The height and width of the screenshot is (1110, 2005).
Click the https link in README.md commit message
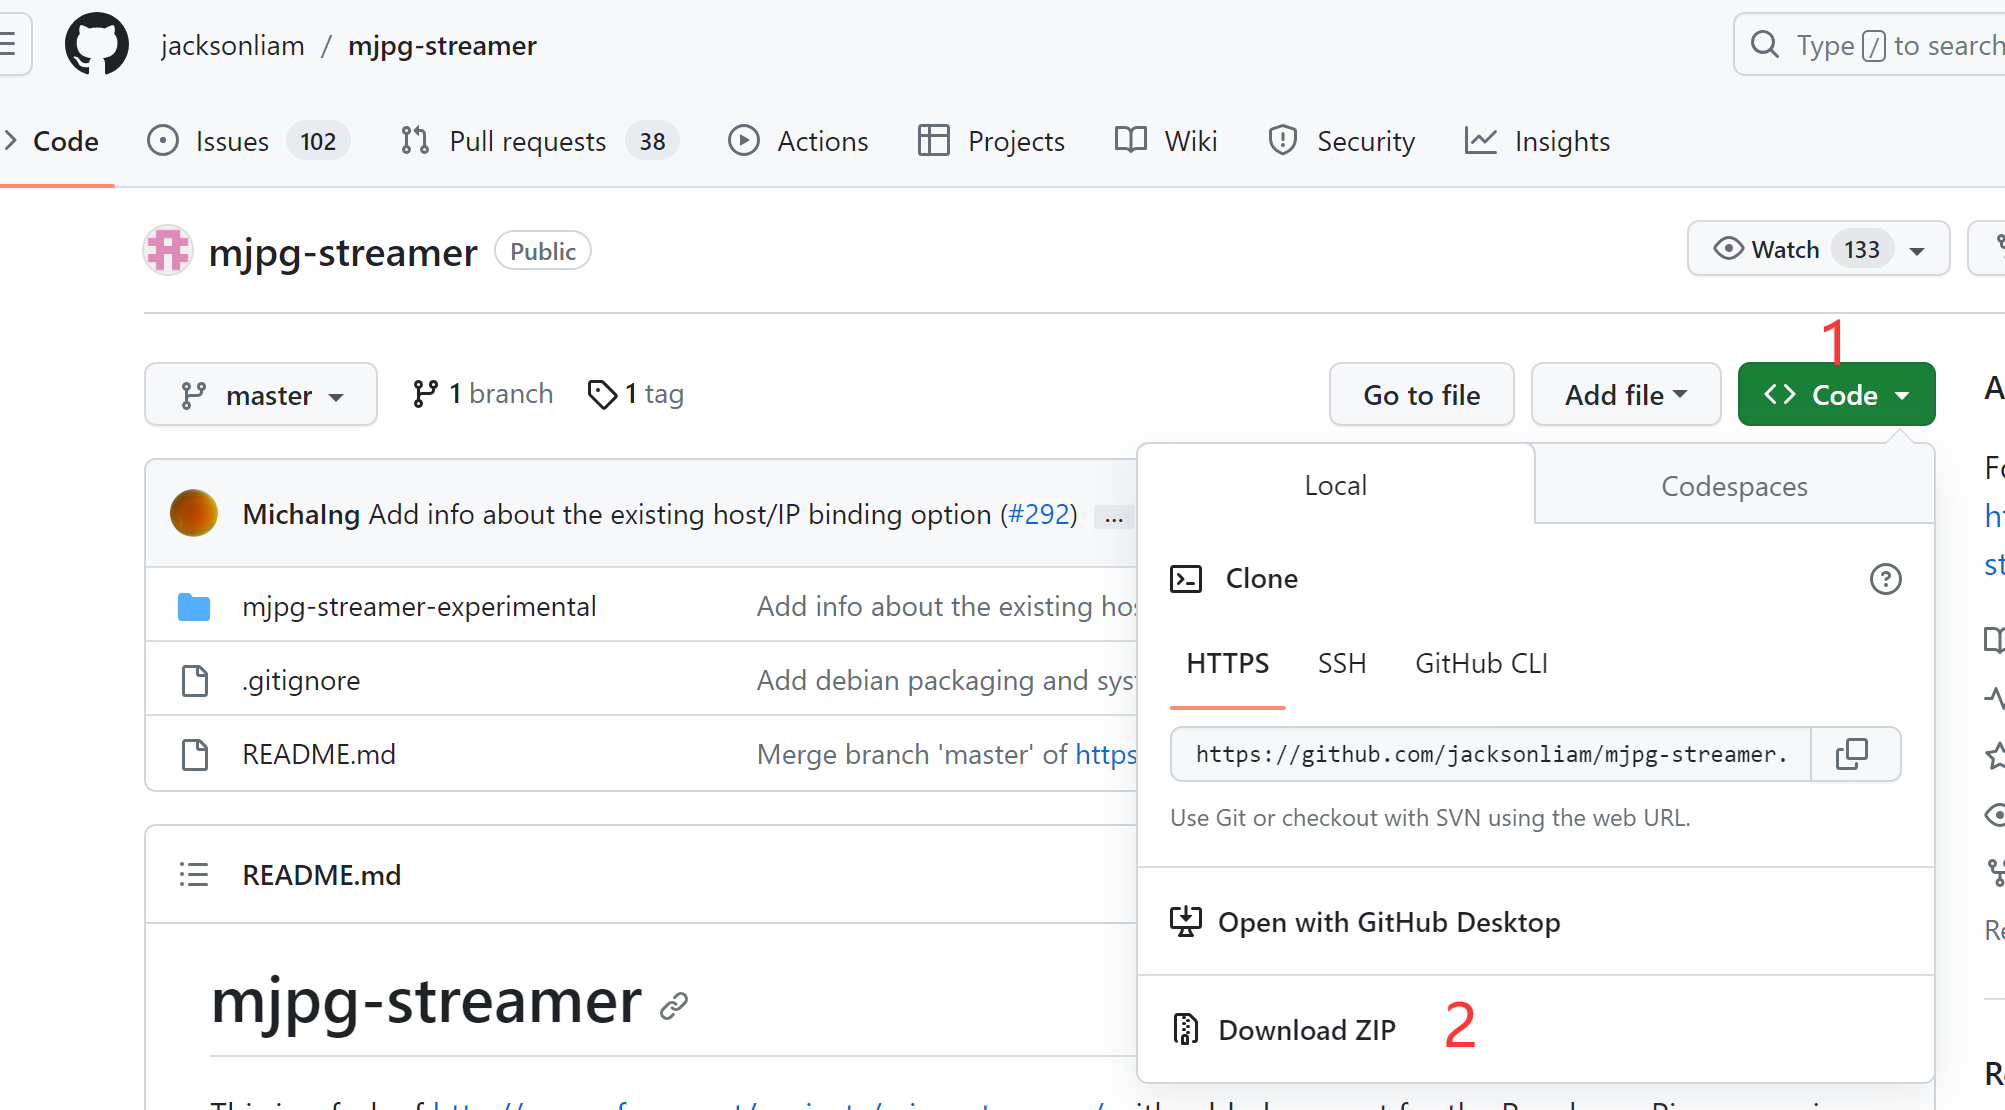(x=1106, y=754)
